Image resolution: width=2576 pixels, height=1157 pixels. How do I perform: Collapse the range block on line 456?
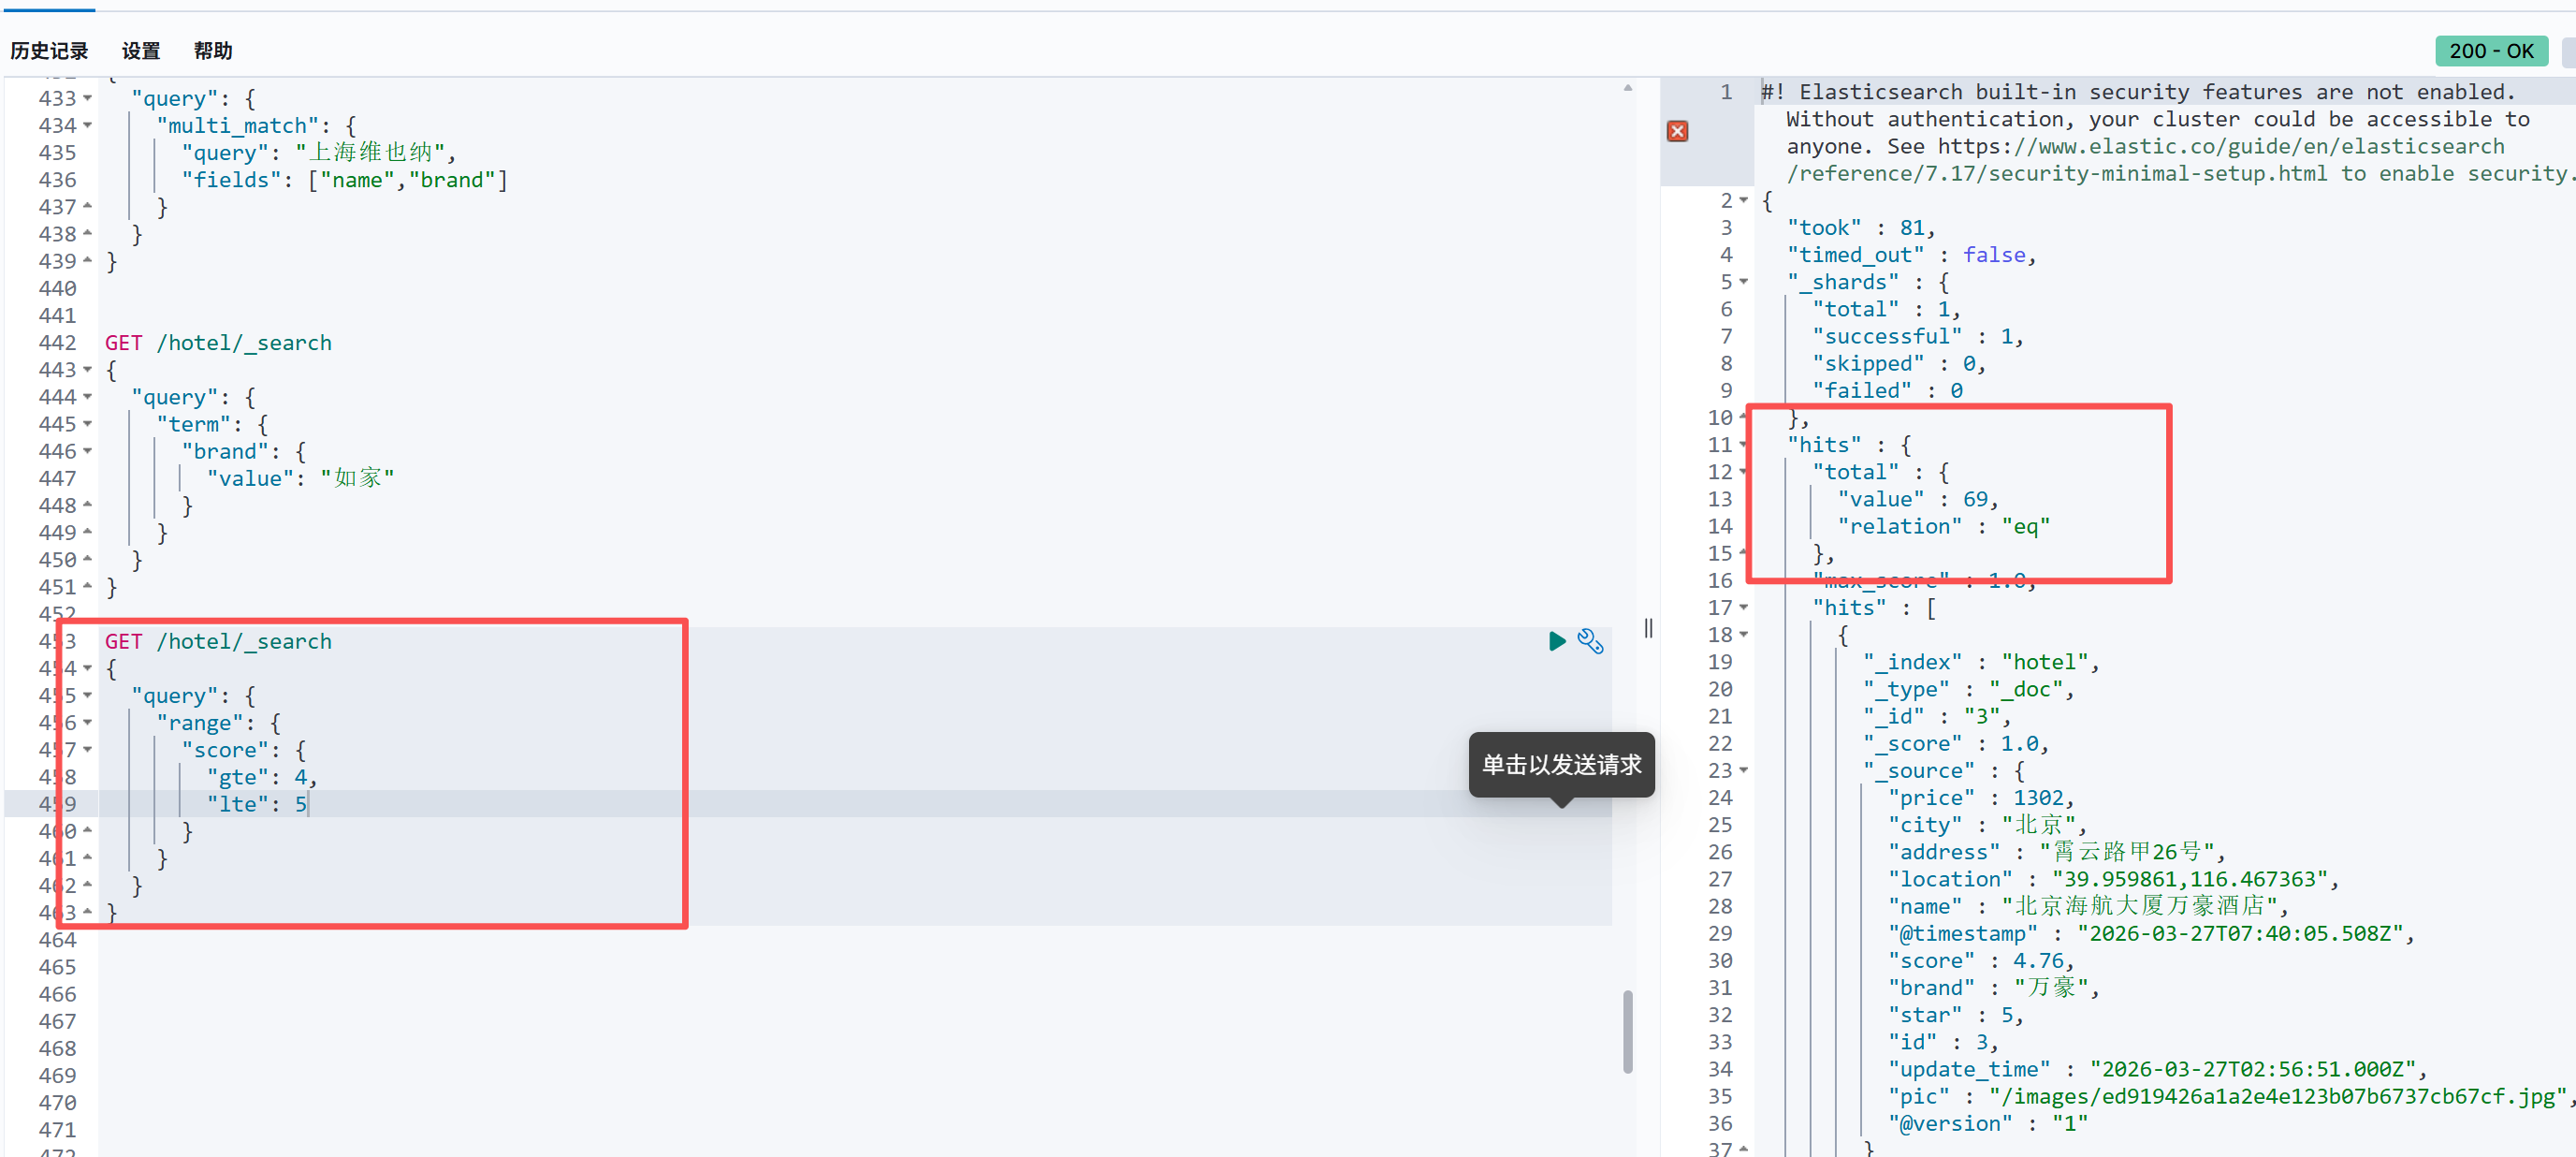88,722
